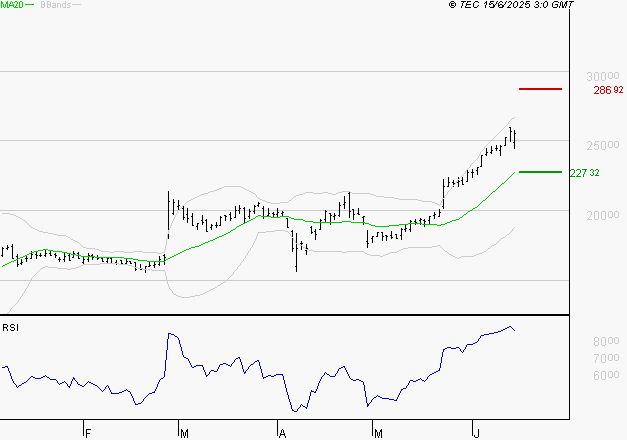Click the green support level line
This screenshot has width=627, height=440.
(x=540, y=172)
